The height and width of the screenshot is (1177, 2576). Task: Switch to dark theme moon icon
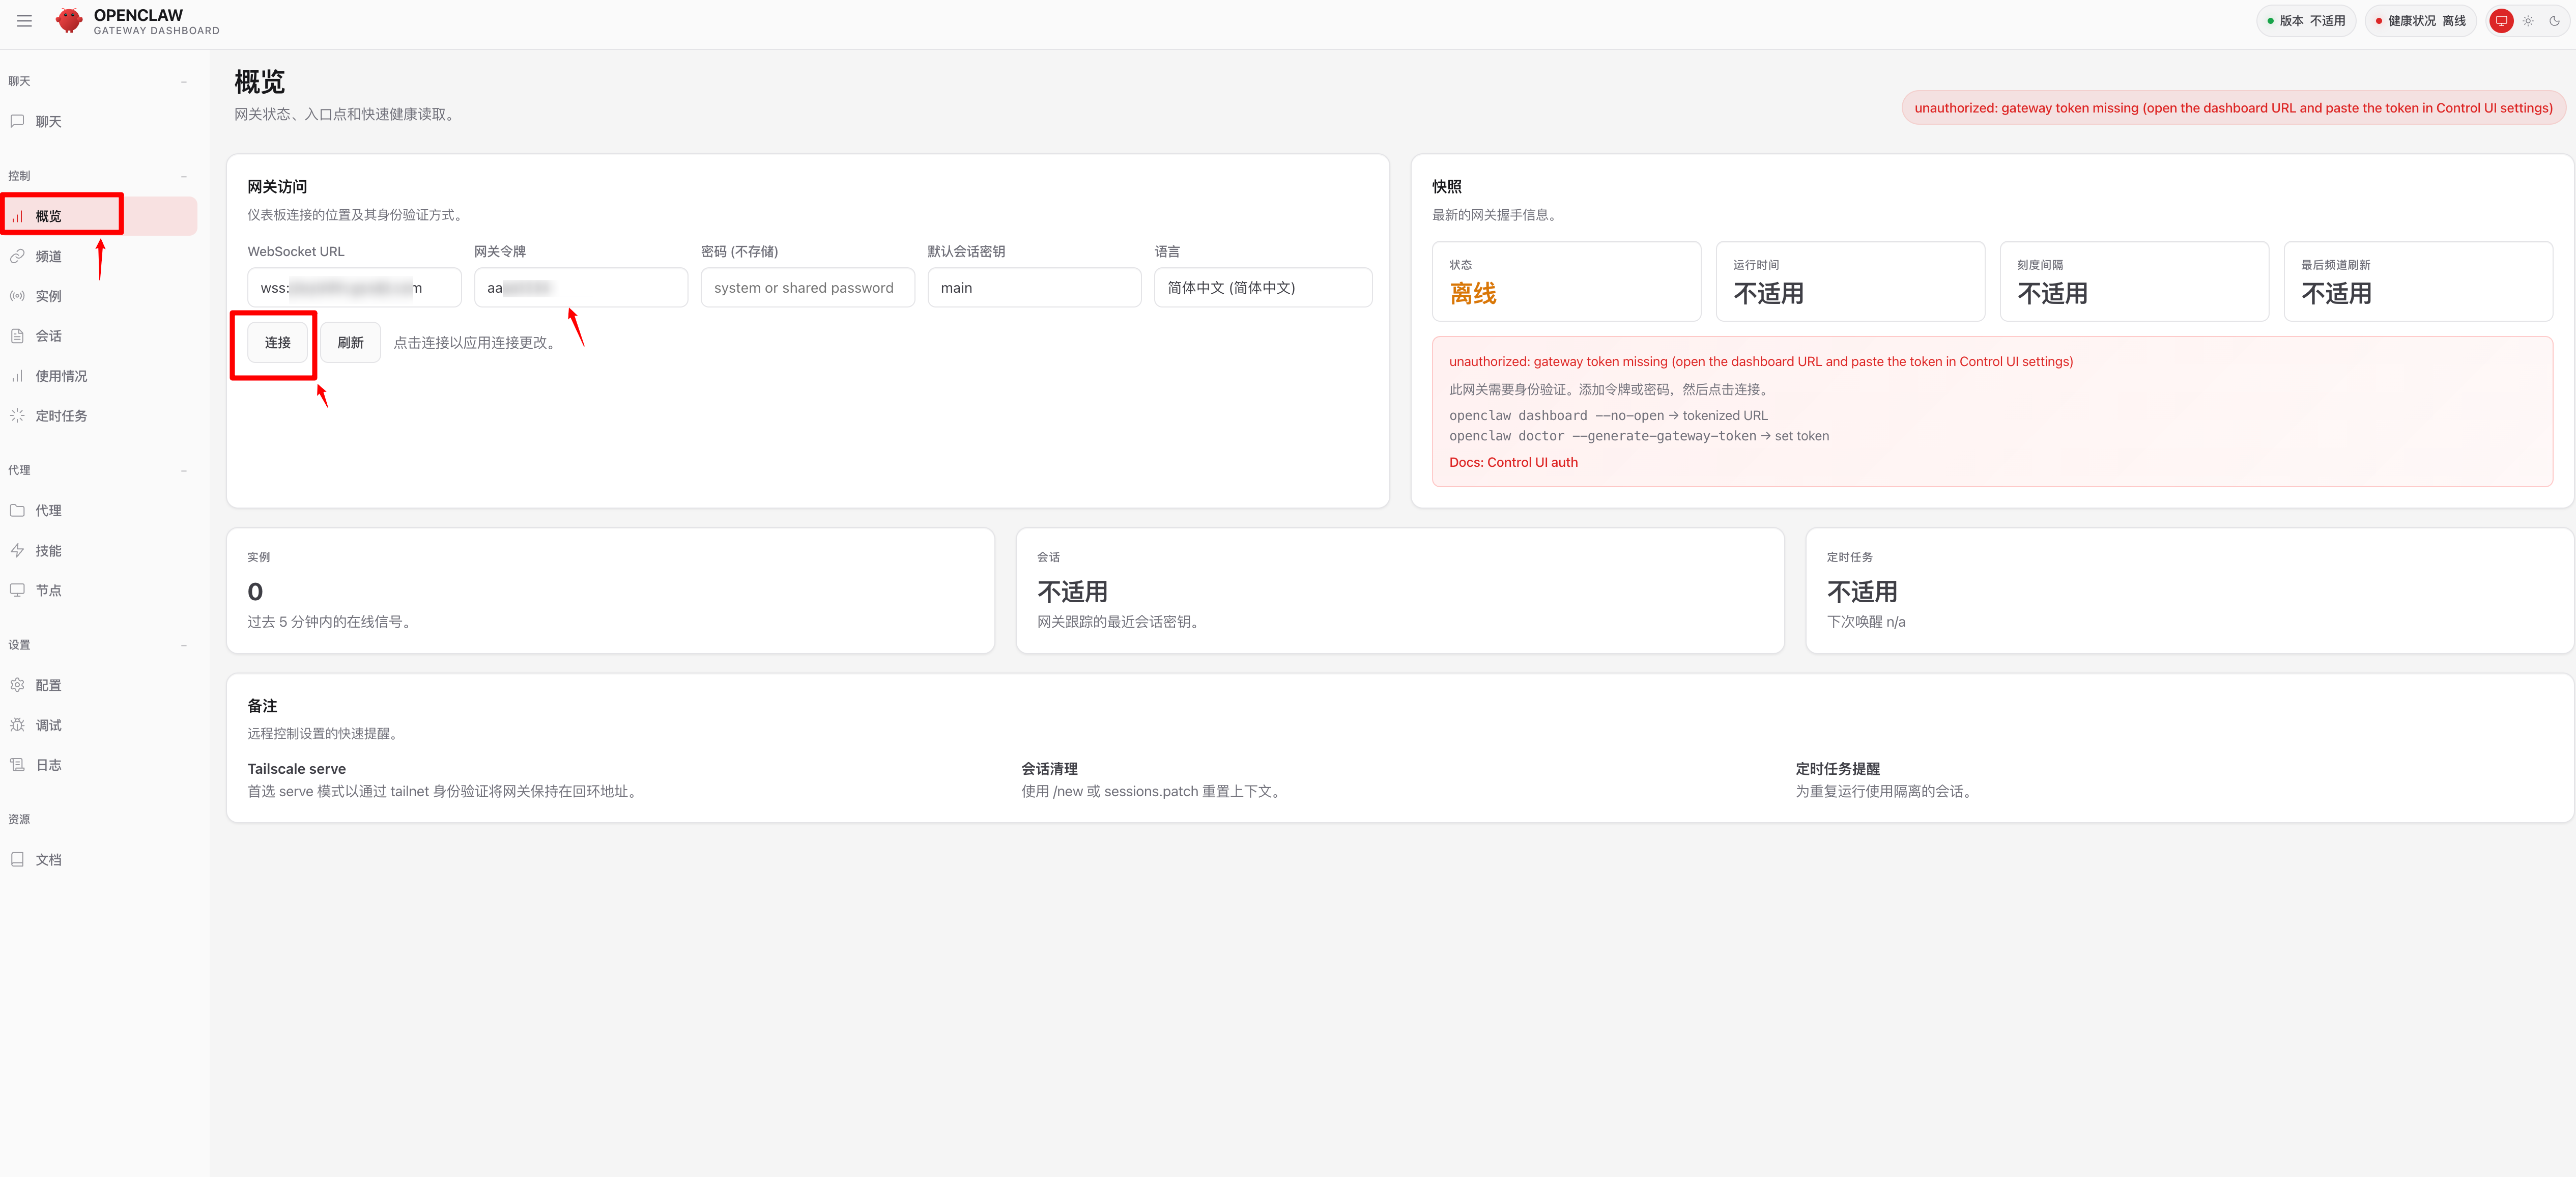coord(2554,21)
